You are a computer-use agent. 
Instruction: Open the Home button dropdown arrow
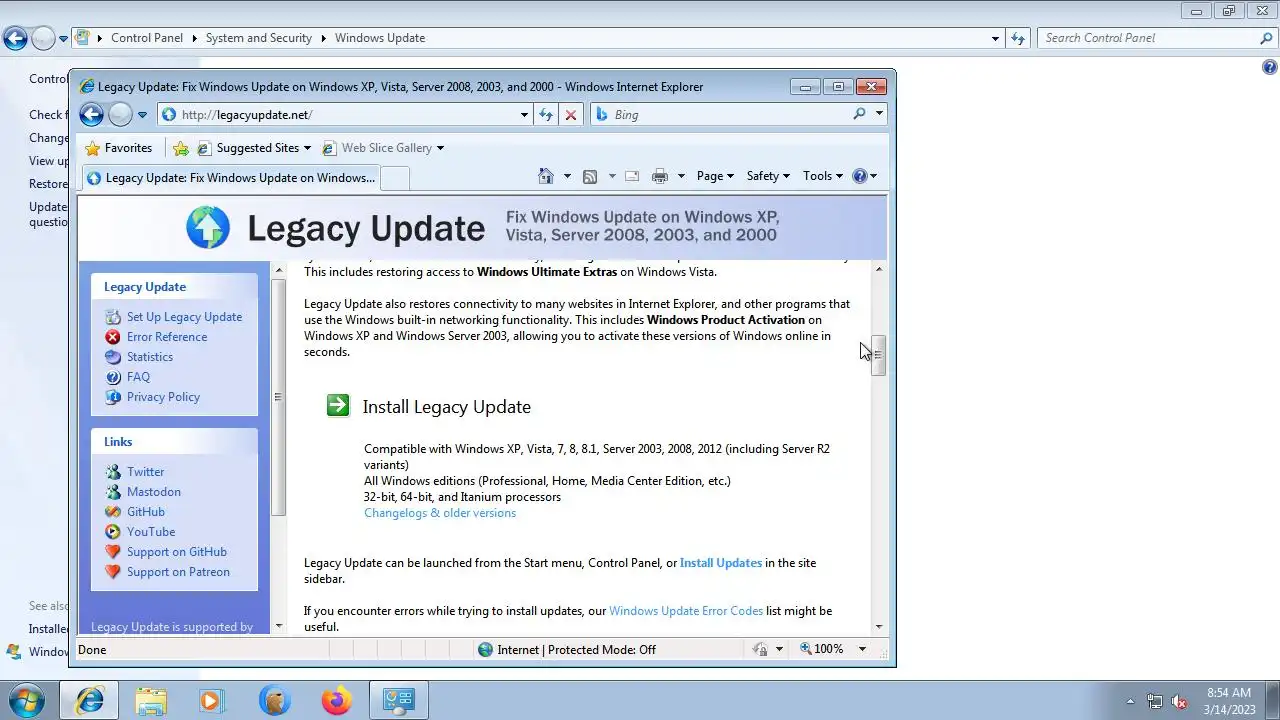point(567,176)
